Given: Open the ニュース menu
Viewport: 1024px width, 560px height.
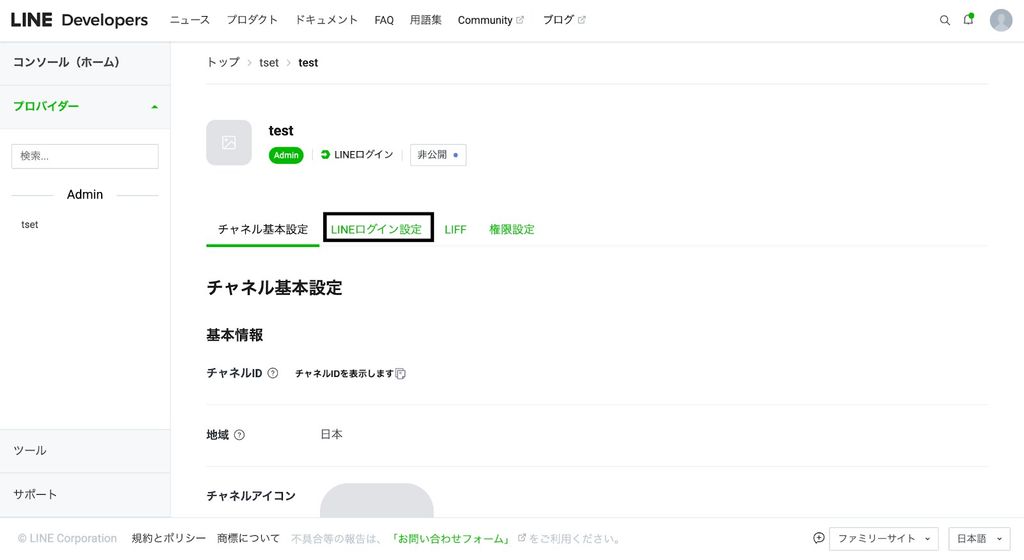Looking at the screenshot, I should point(190,20).
